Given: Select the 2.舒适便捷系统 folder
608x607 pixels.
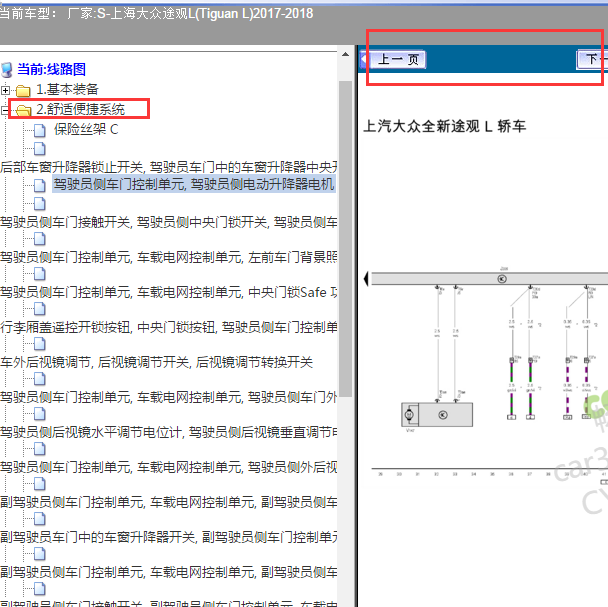Looking at the screenshot, I should tap(80, 109).
